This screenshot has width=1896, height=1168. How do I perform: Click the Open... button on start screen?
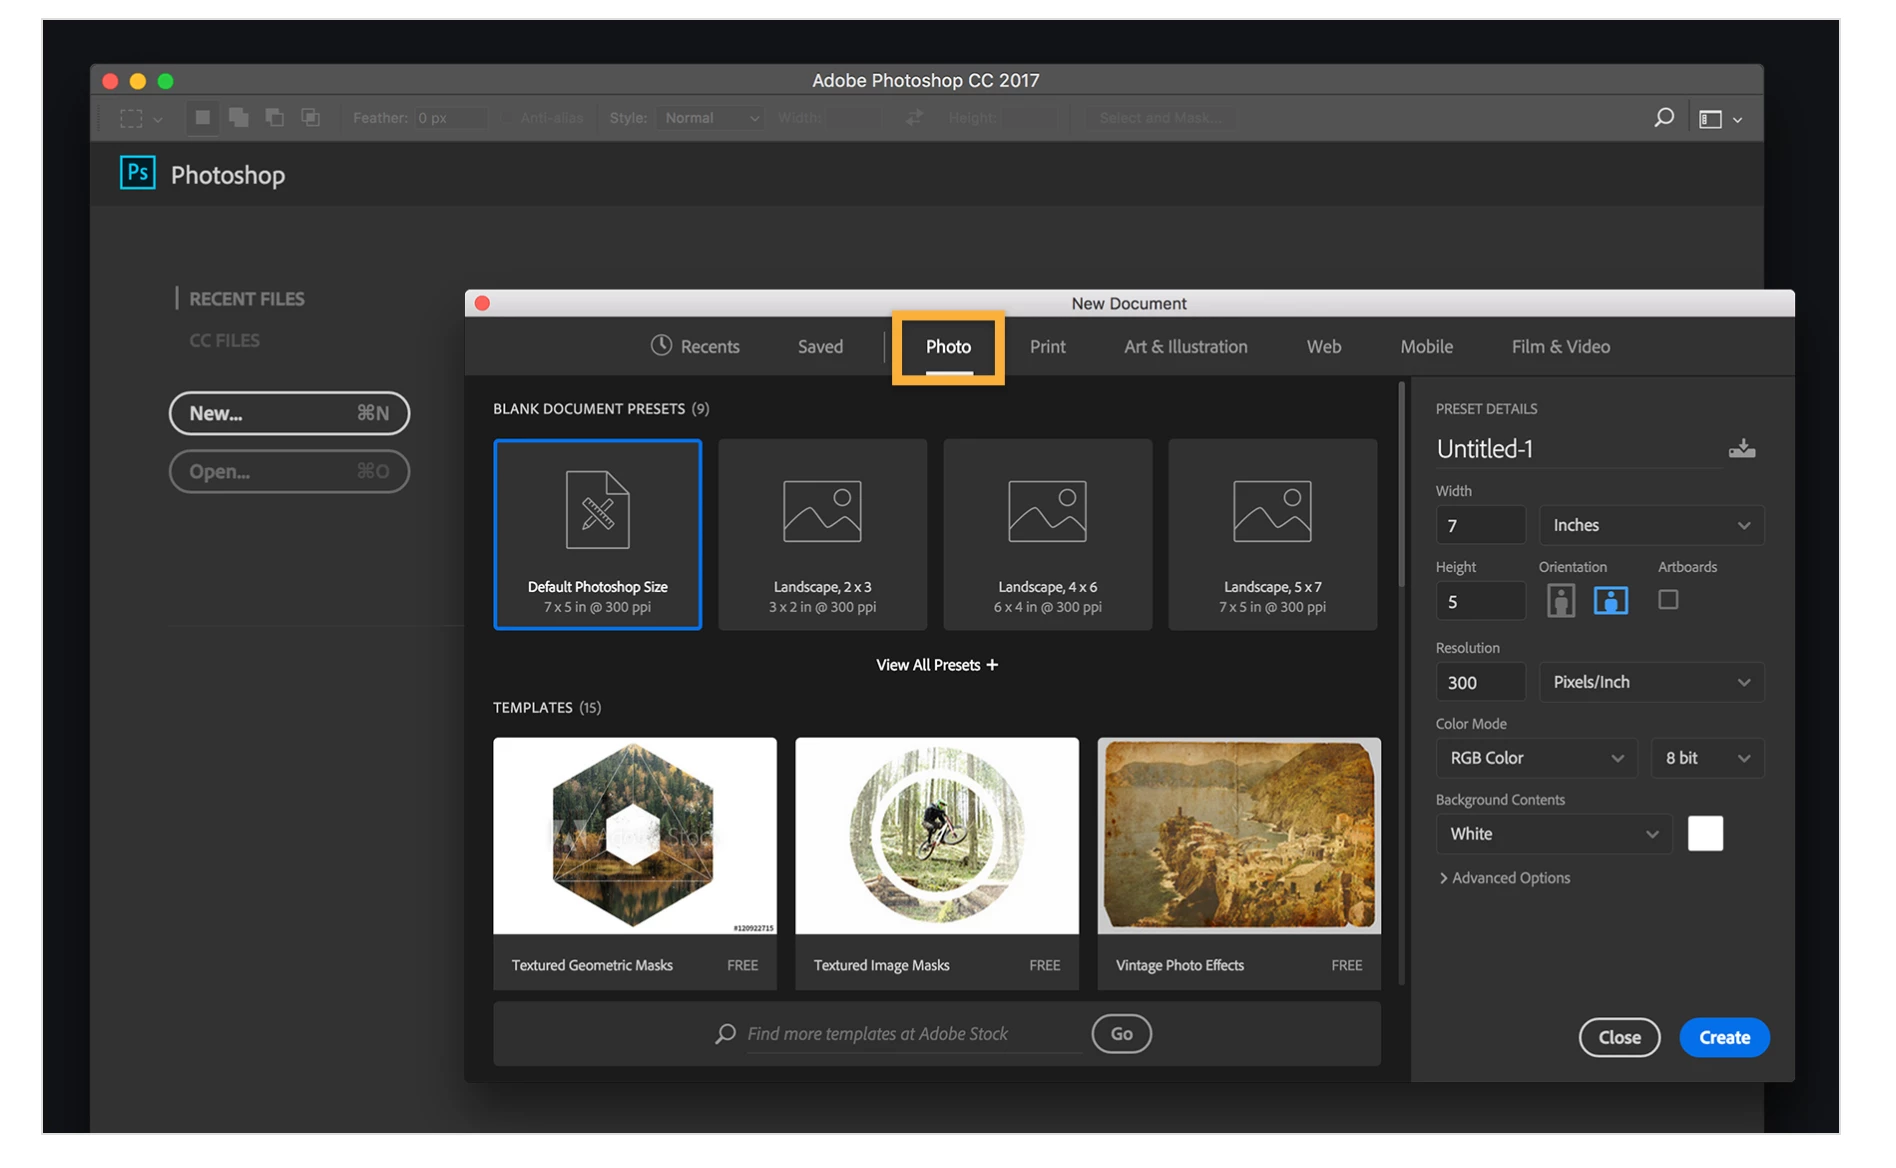289,471
